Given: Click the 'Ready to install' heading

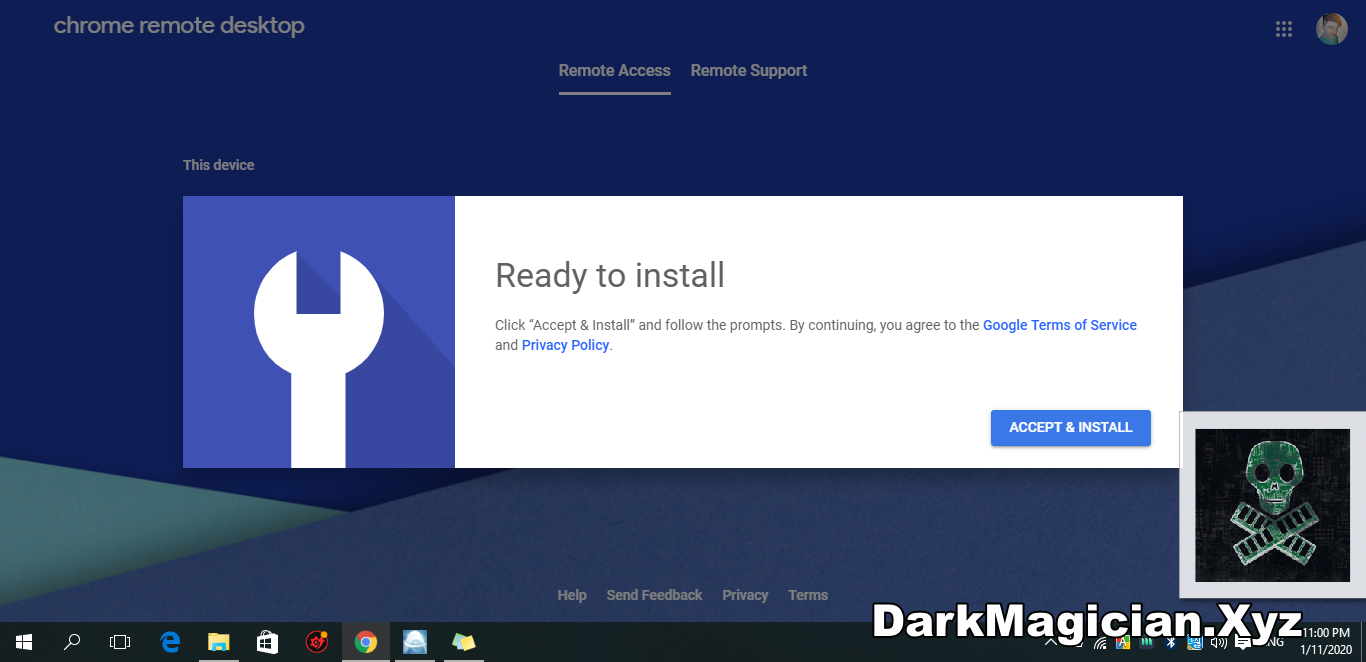Looking at the screenshot, I should click(x=610, y=275).
